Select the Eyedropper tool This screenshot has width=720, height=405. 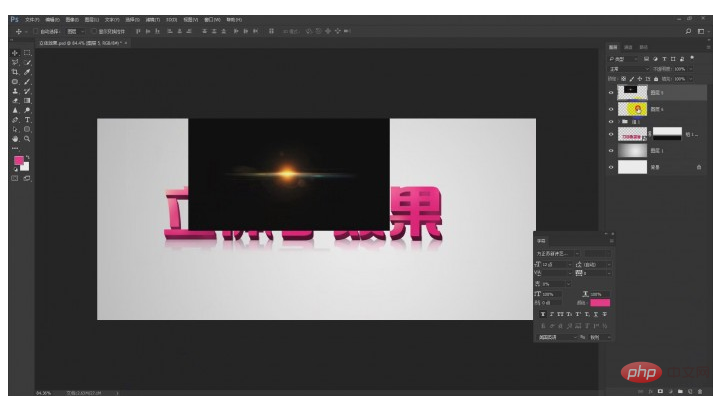coord(27,72)
